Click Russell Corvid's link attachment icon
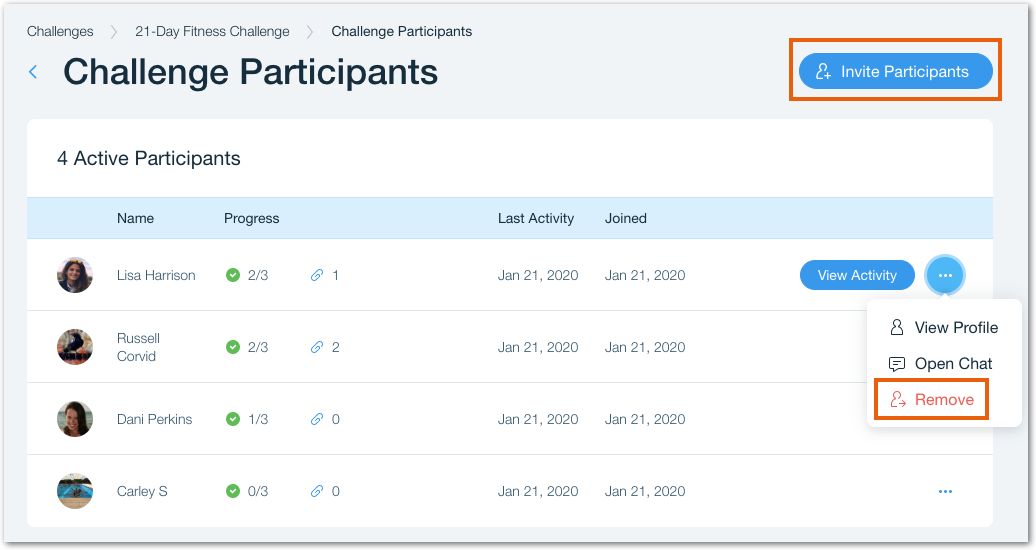The height and width of the screenshot is (550, 1036). 317,347
